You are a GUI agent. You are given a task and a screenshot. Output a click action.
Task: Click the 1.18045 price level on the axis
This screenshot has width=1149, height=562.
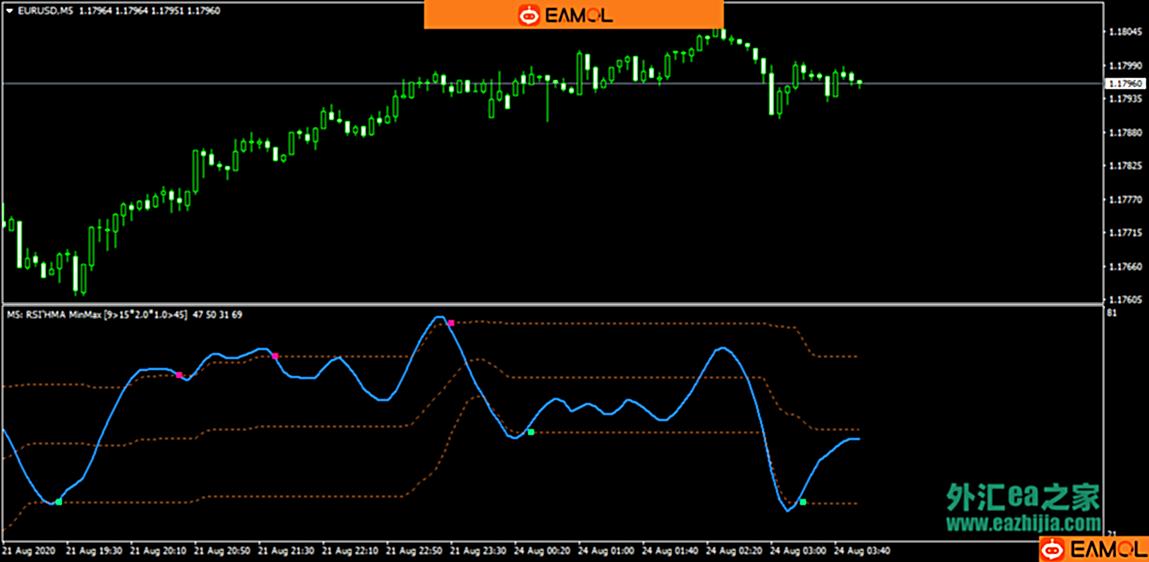point(1125,32)
